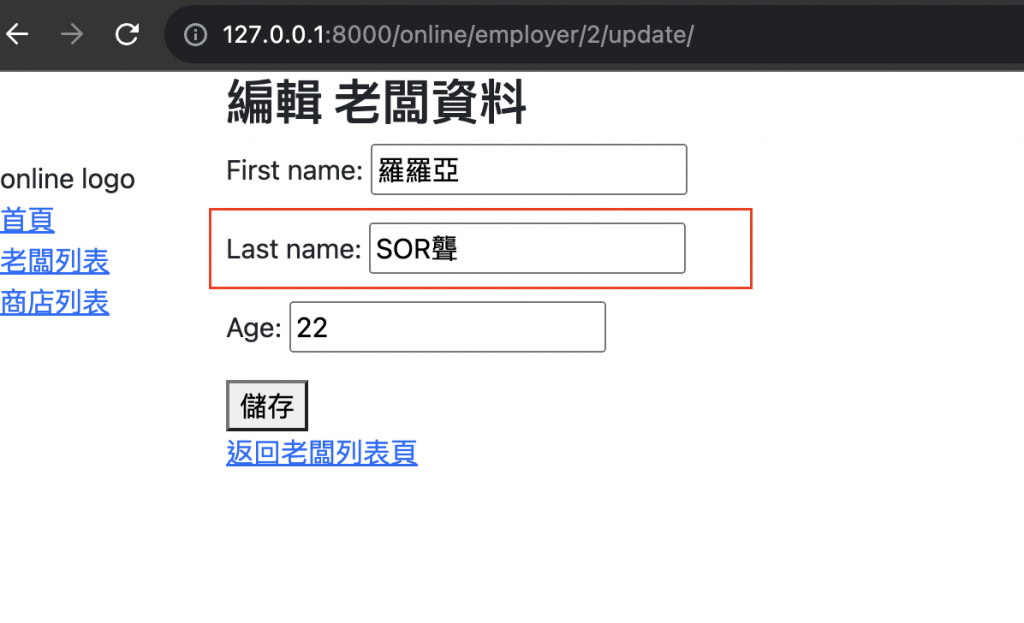This screenshot has height=623, width=1024.
Task: Go back using the browser back arrow
Action: click(x=18, y=34)
